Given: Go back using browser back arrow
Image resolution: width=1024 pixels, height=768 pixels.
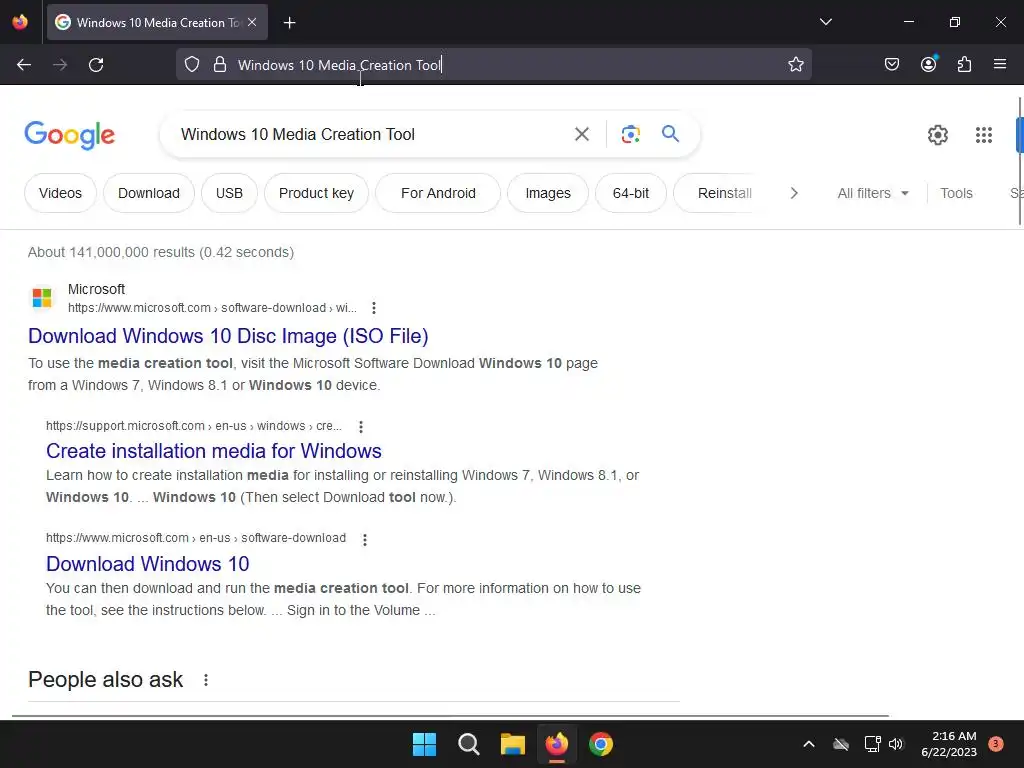Looking at the screenshot, I should pos(24,65).
